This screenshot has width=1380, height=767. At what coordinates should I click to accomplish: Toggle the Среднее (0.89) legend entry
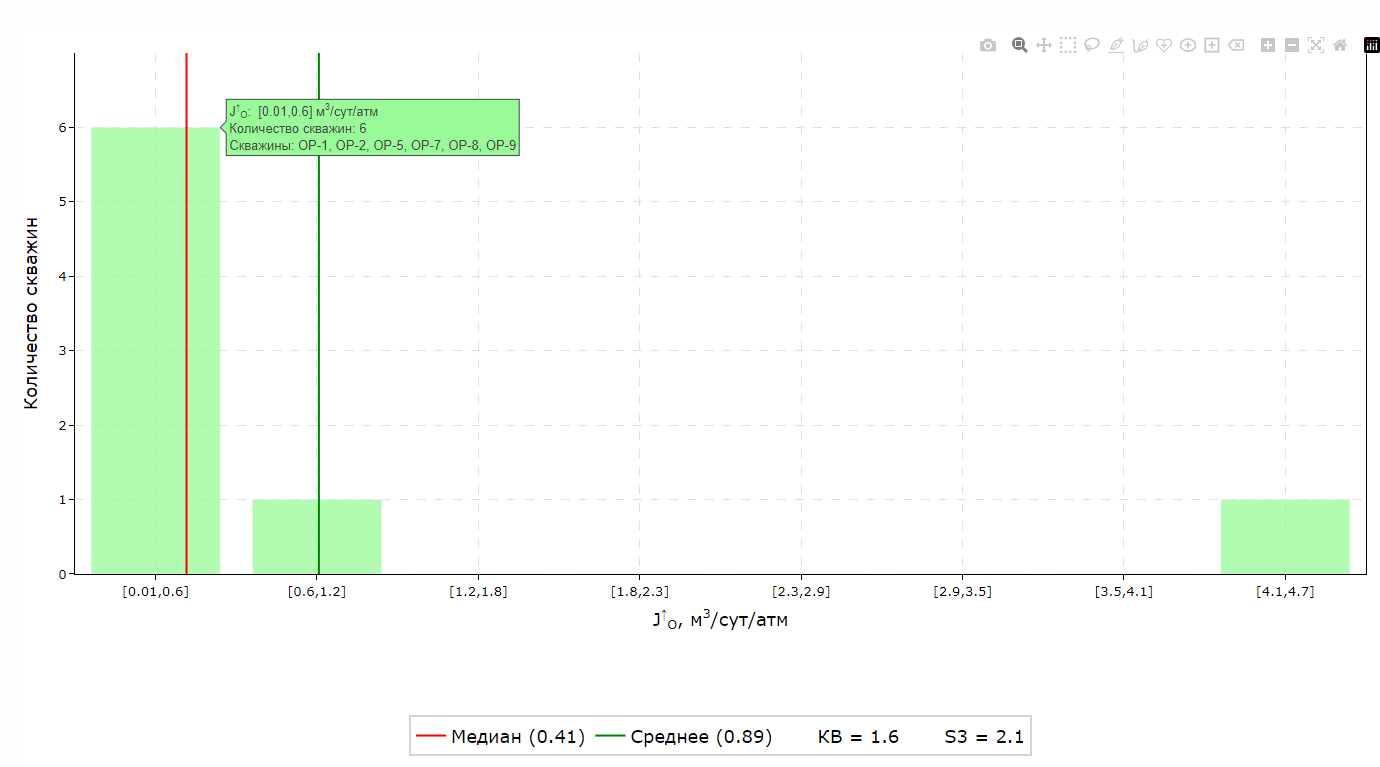click(684, 737)
